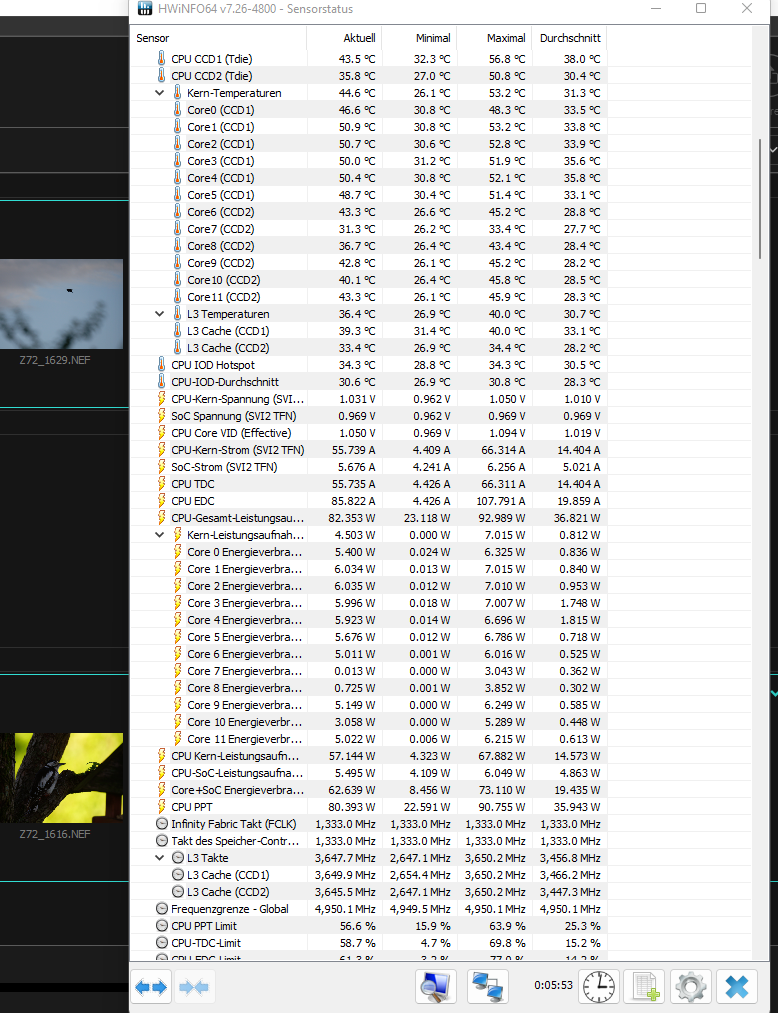Click the Aktuell column header
This screenshot has width=778, height=1013.
344,38
